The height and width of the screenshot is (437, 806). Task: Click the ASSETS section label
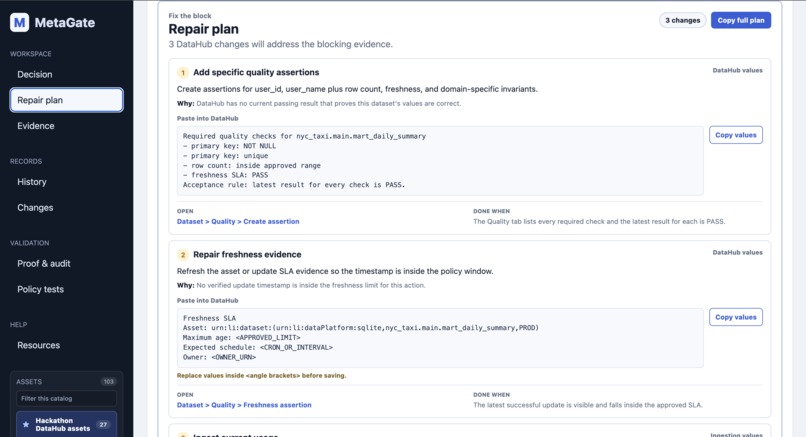point(29,381)
